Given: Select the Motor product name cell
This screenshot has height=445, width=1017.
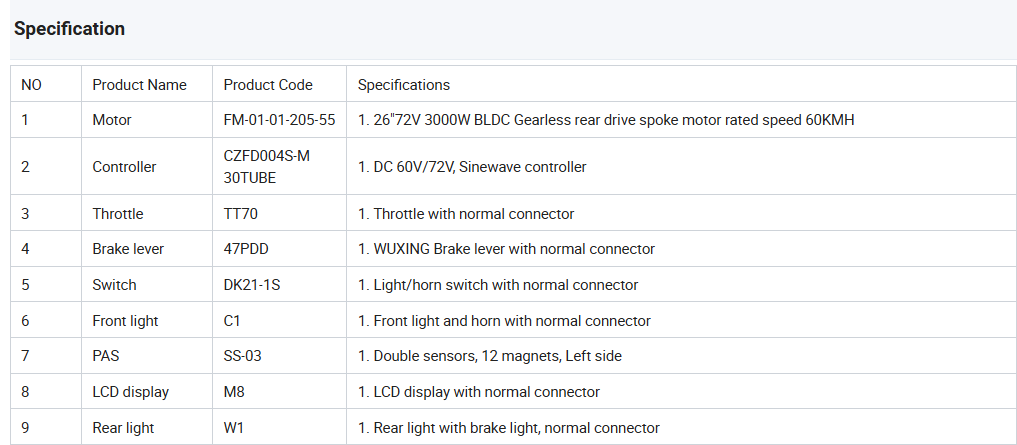Looking at the screenshot, I should coord(112,120).
